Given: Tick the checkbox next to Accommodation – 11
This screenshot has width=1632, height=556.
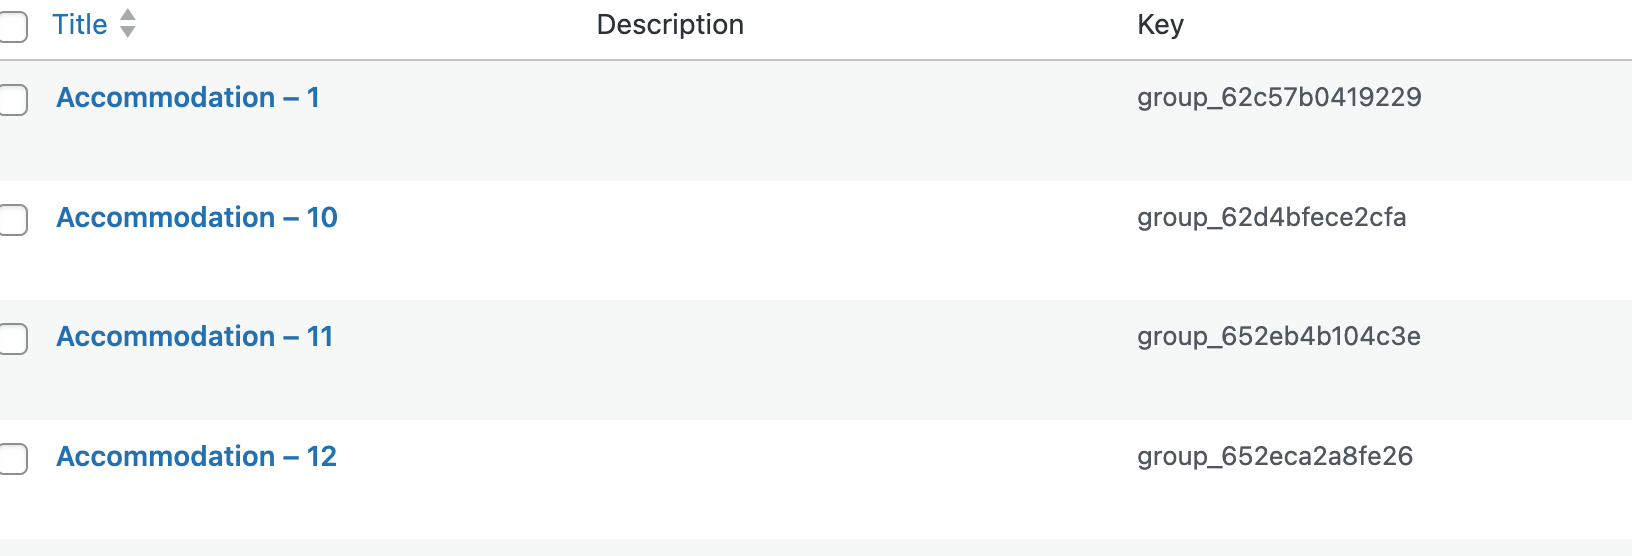Looking at the screenshot, I should (12, 339).
